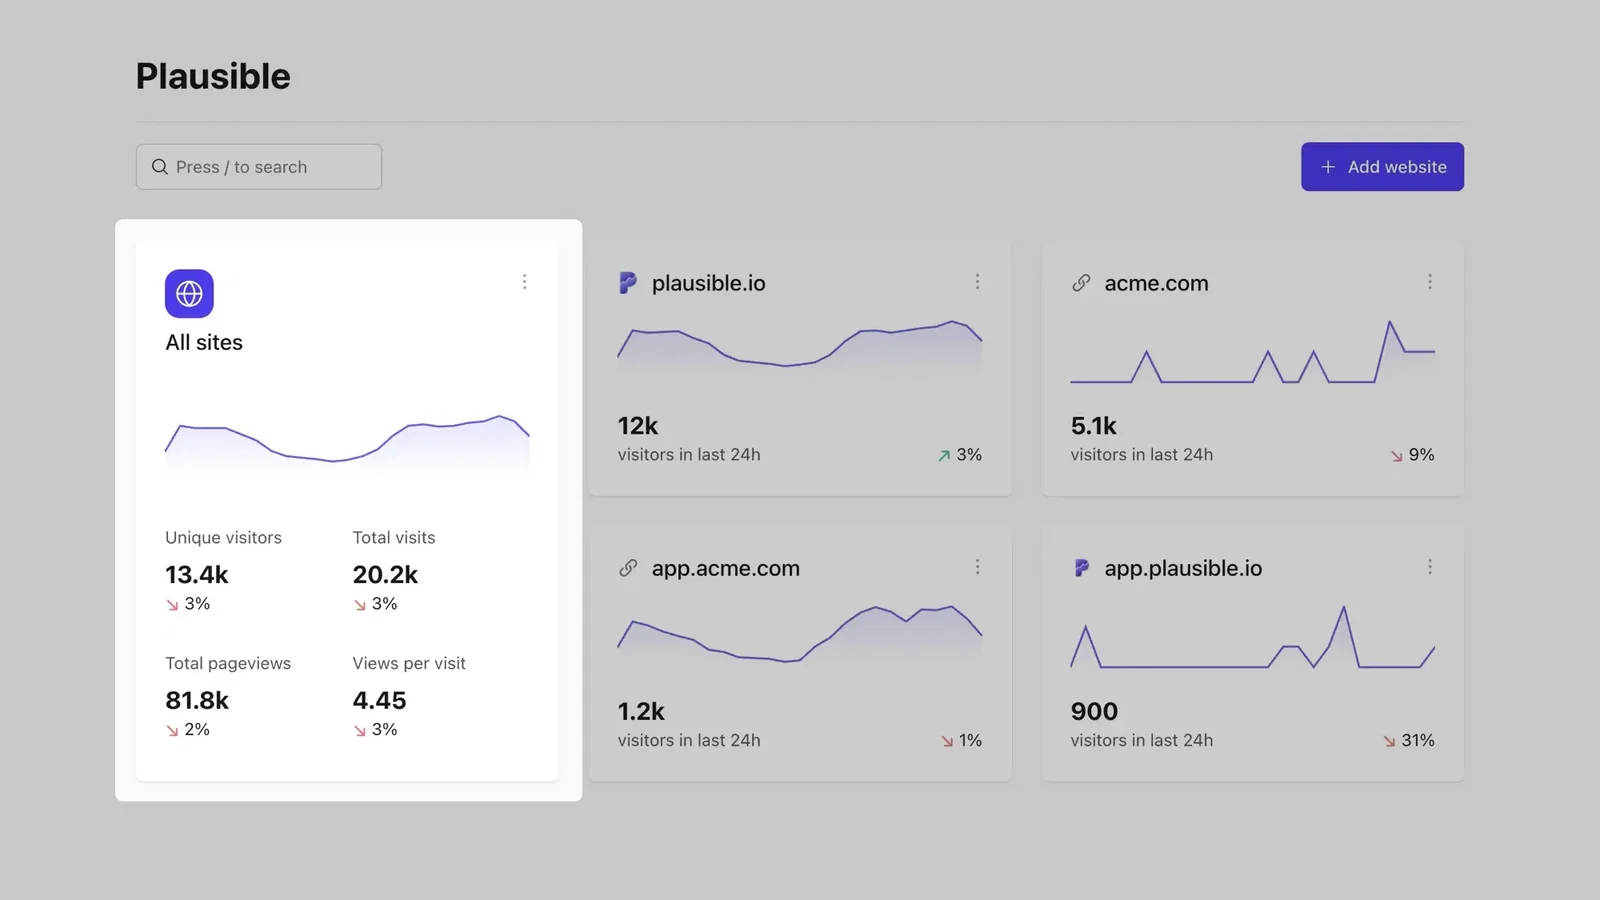Select the Plausible logo on the plausible.io card
This screenshot has height=900, width=1600.
click(626, 282)
